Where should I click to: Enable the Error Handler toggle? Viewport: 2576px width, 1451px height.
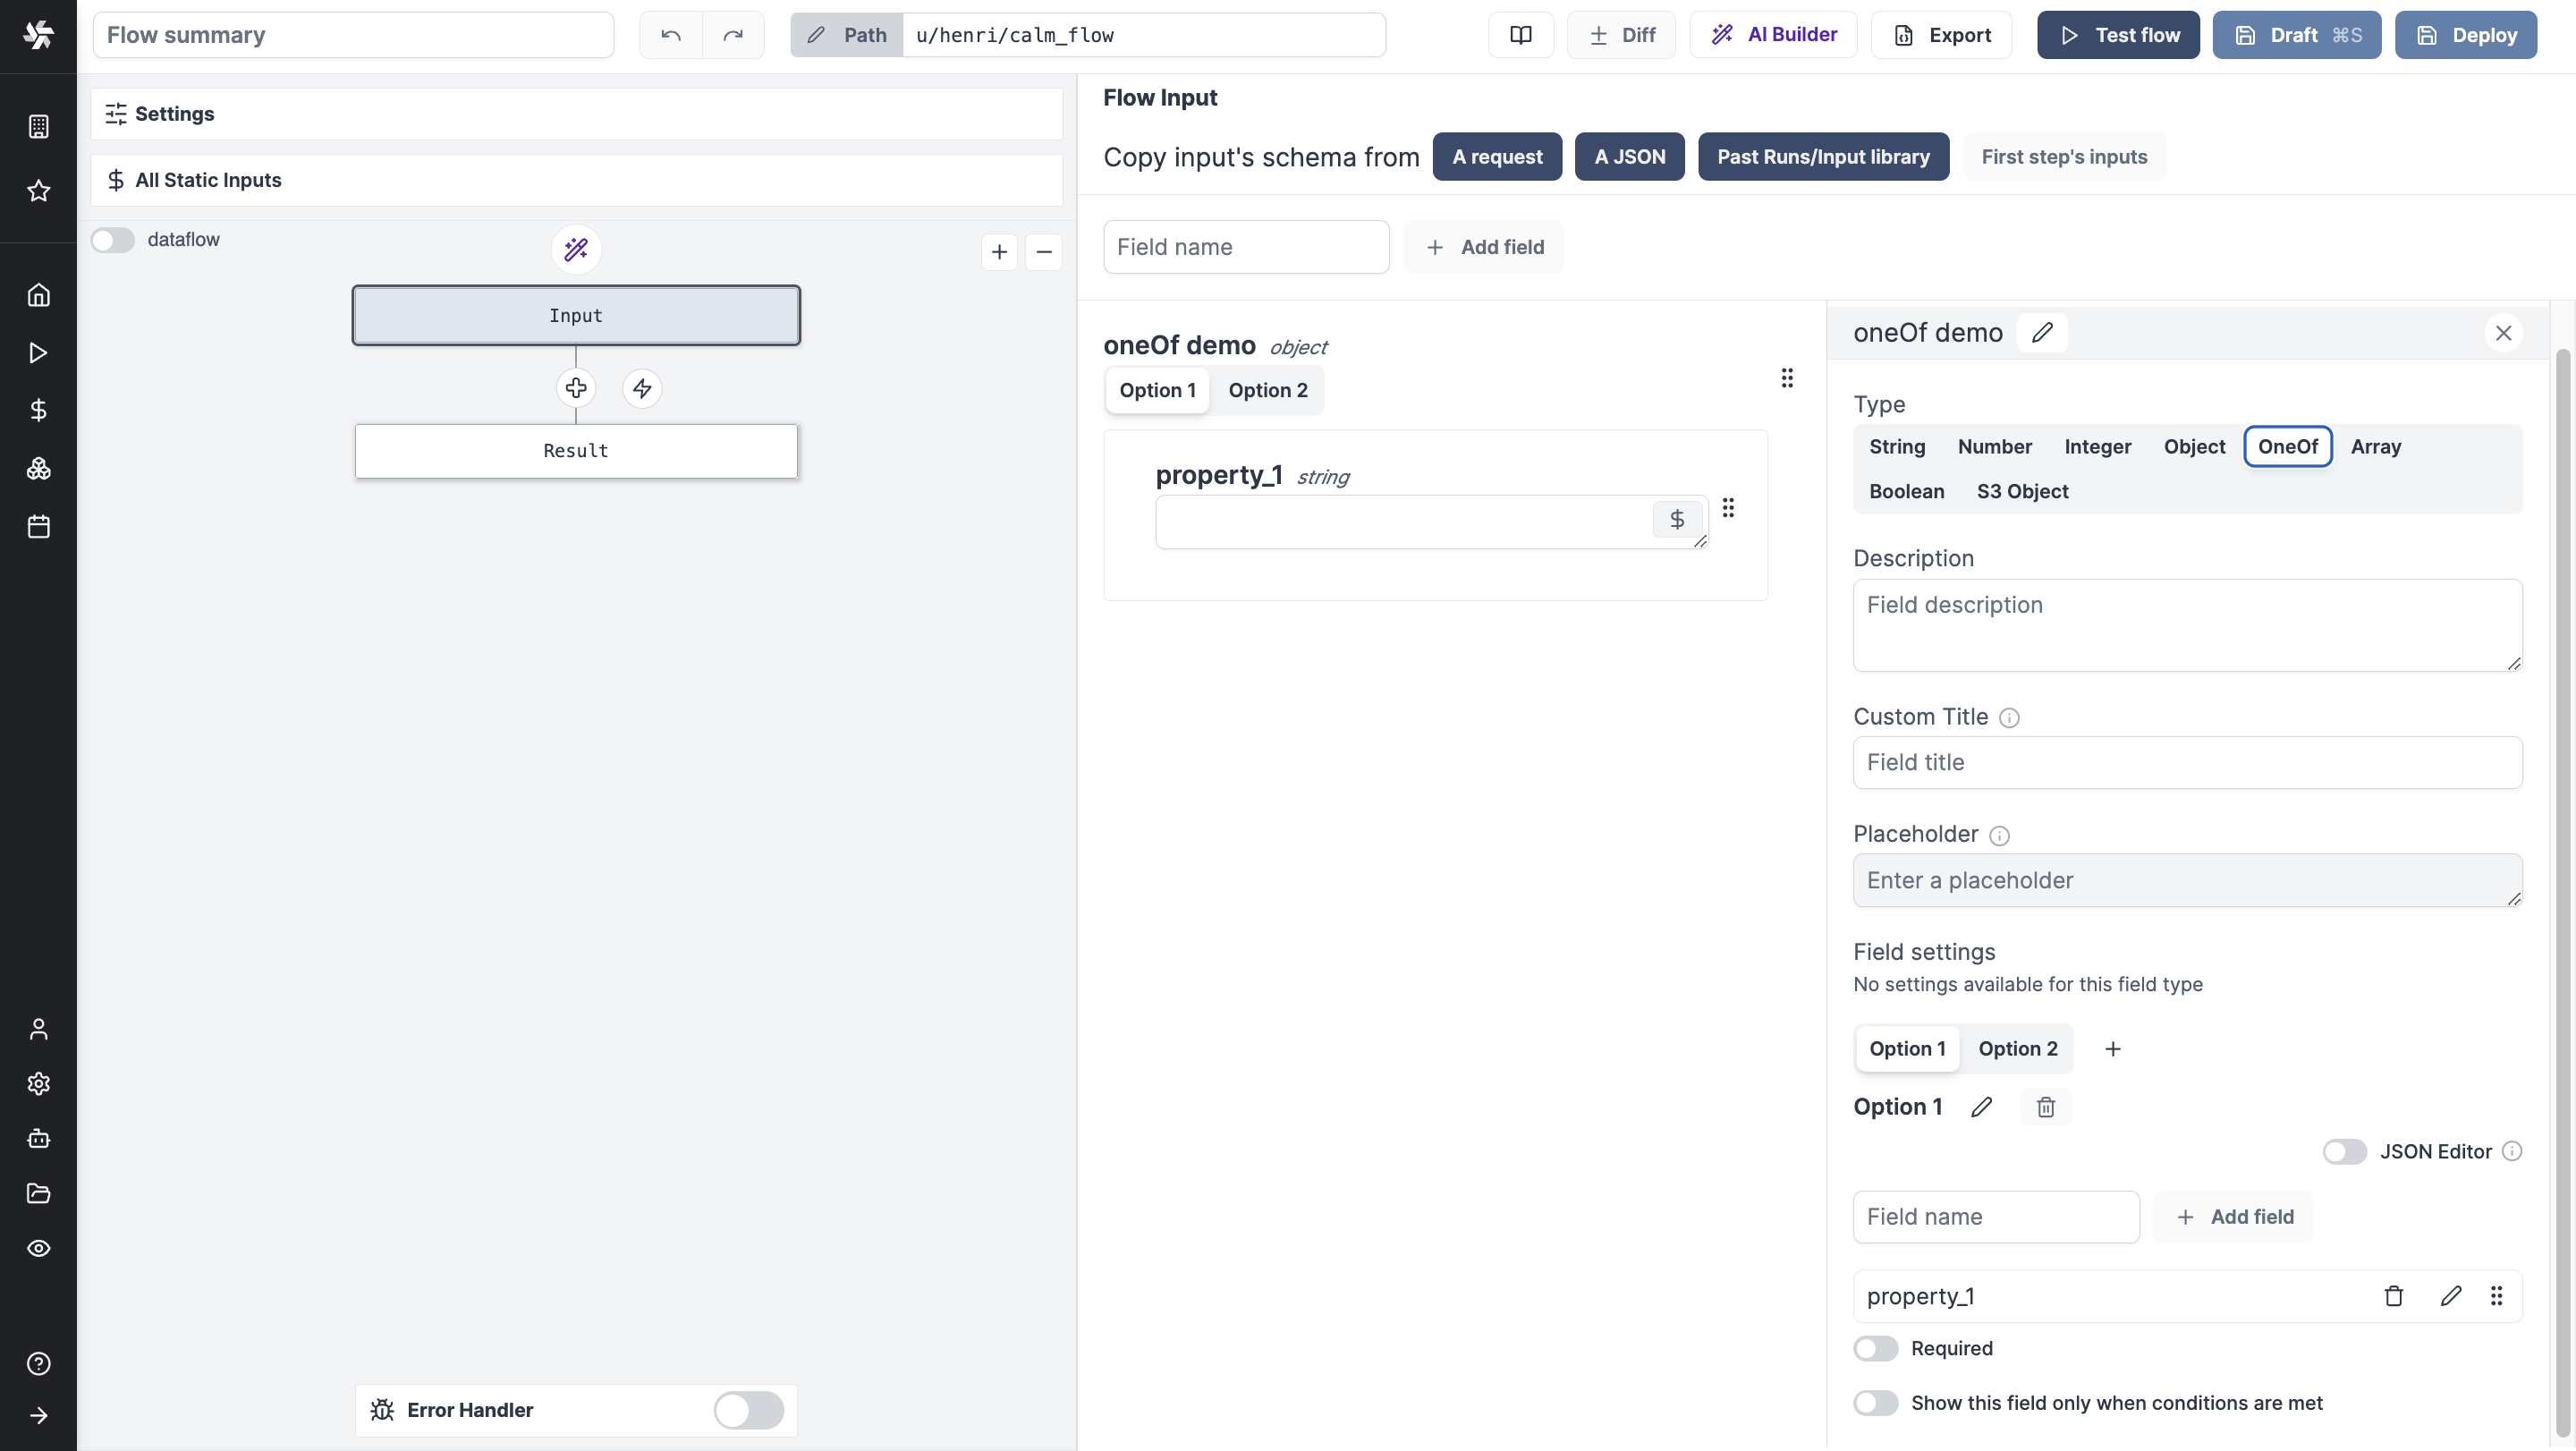coord(748,1410)
